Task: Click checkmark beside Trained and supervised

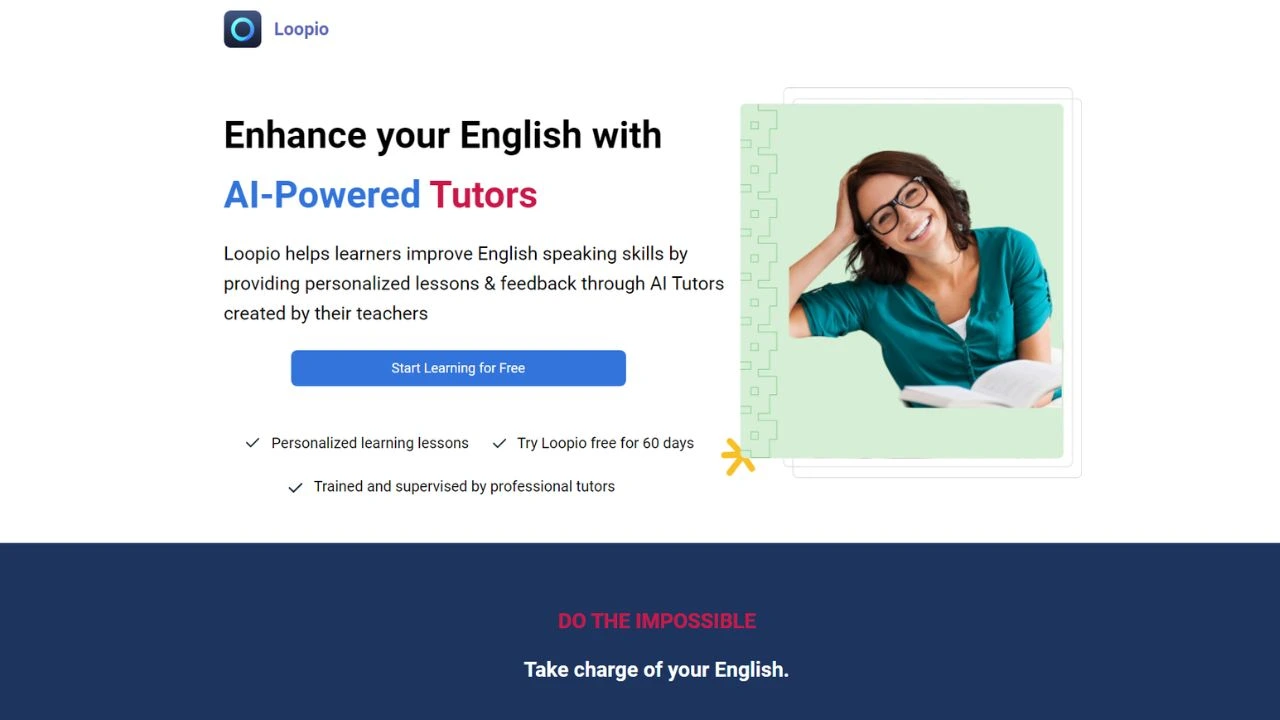Action: pos(295,487)
